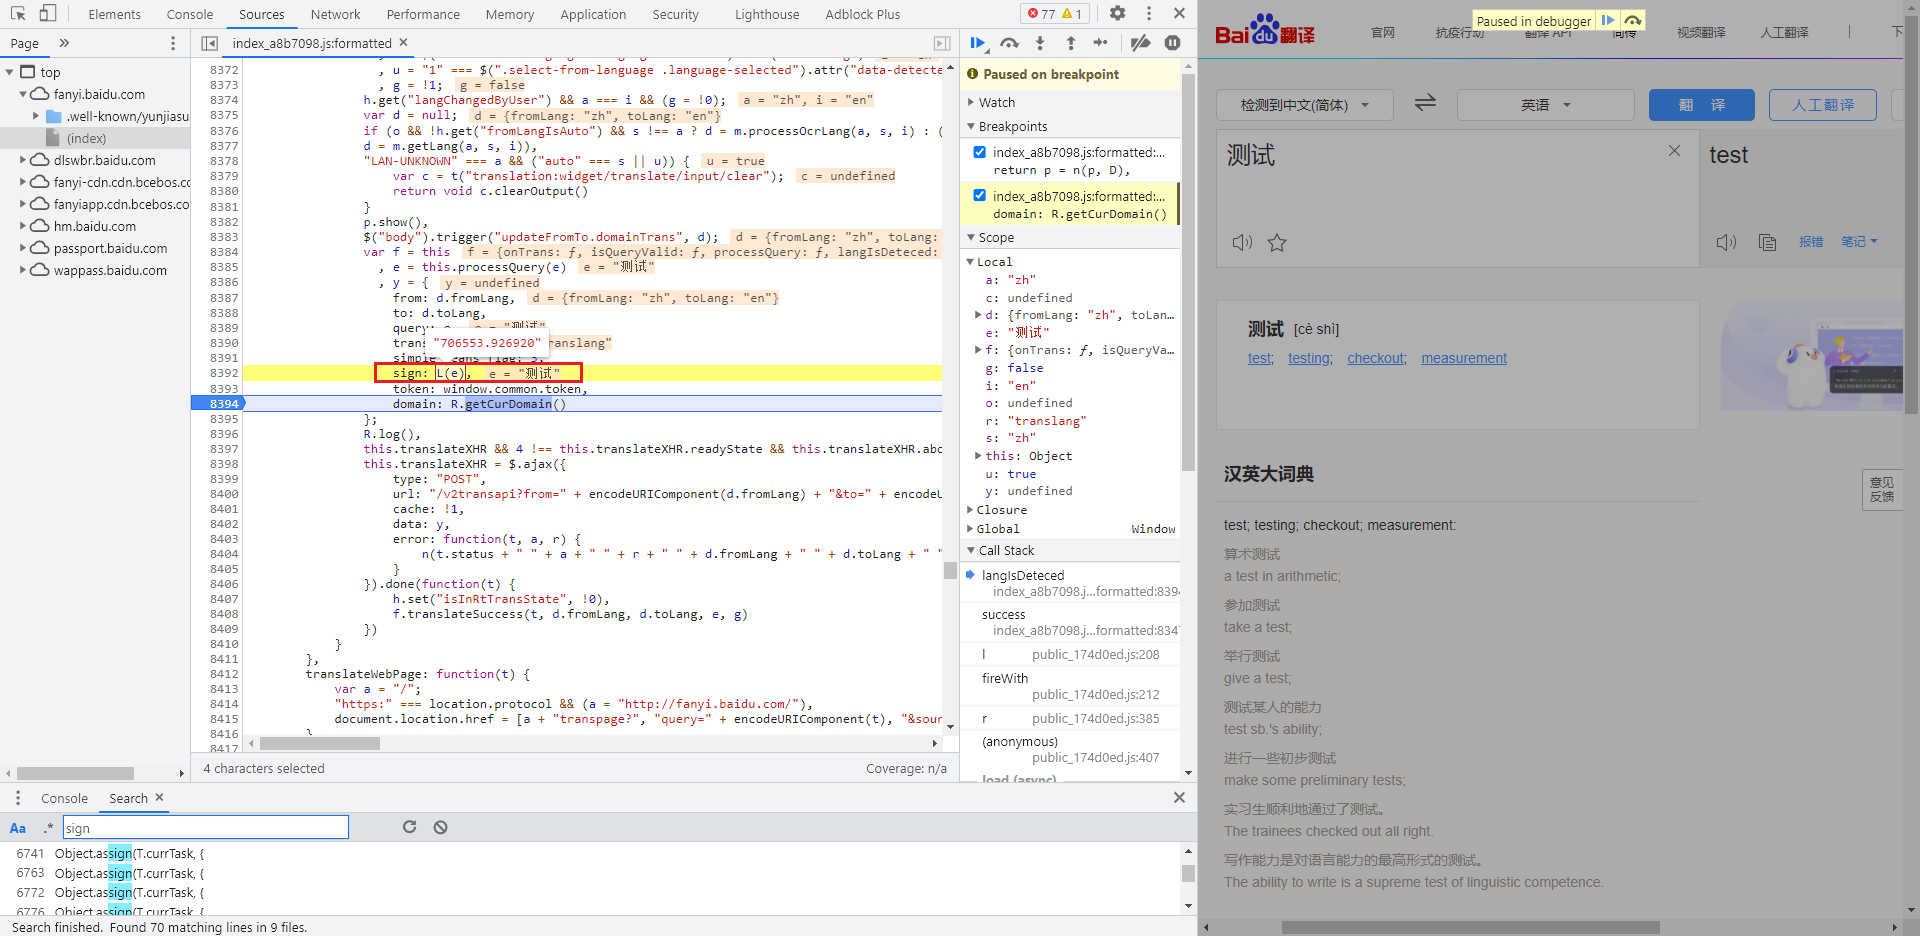Refresh the search results
The height and width of the screenshot is (936, 1920).
point(409,827)
